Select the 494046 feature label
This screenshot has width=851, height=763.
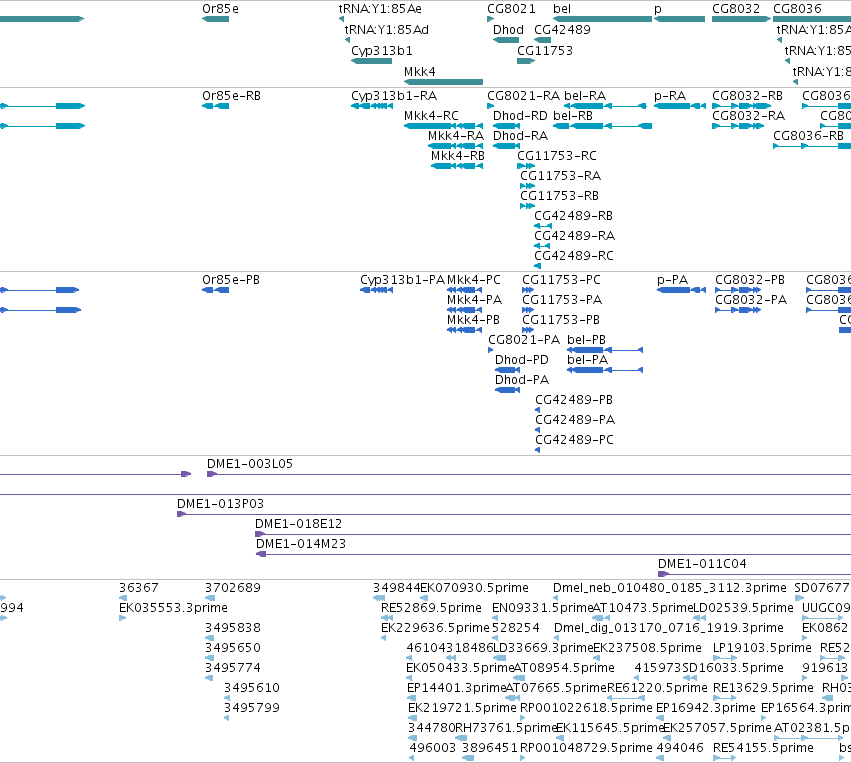coord(679,748)
